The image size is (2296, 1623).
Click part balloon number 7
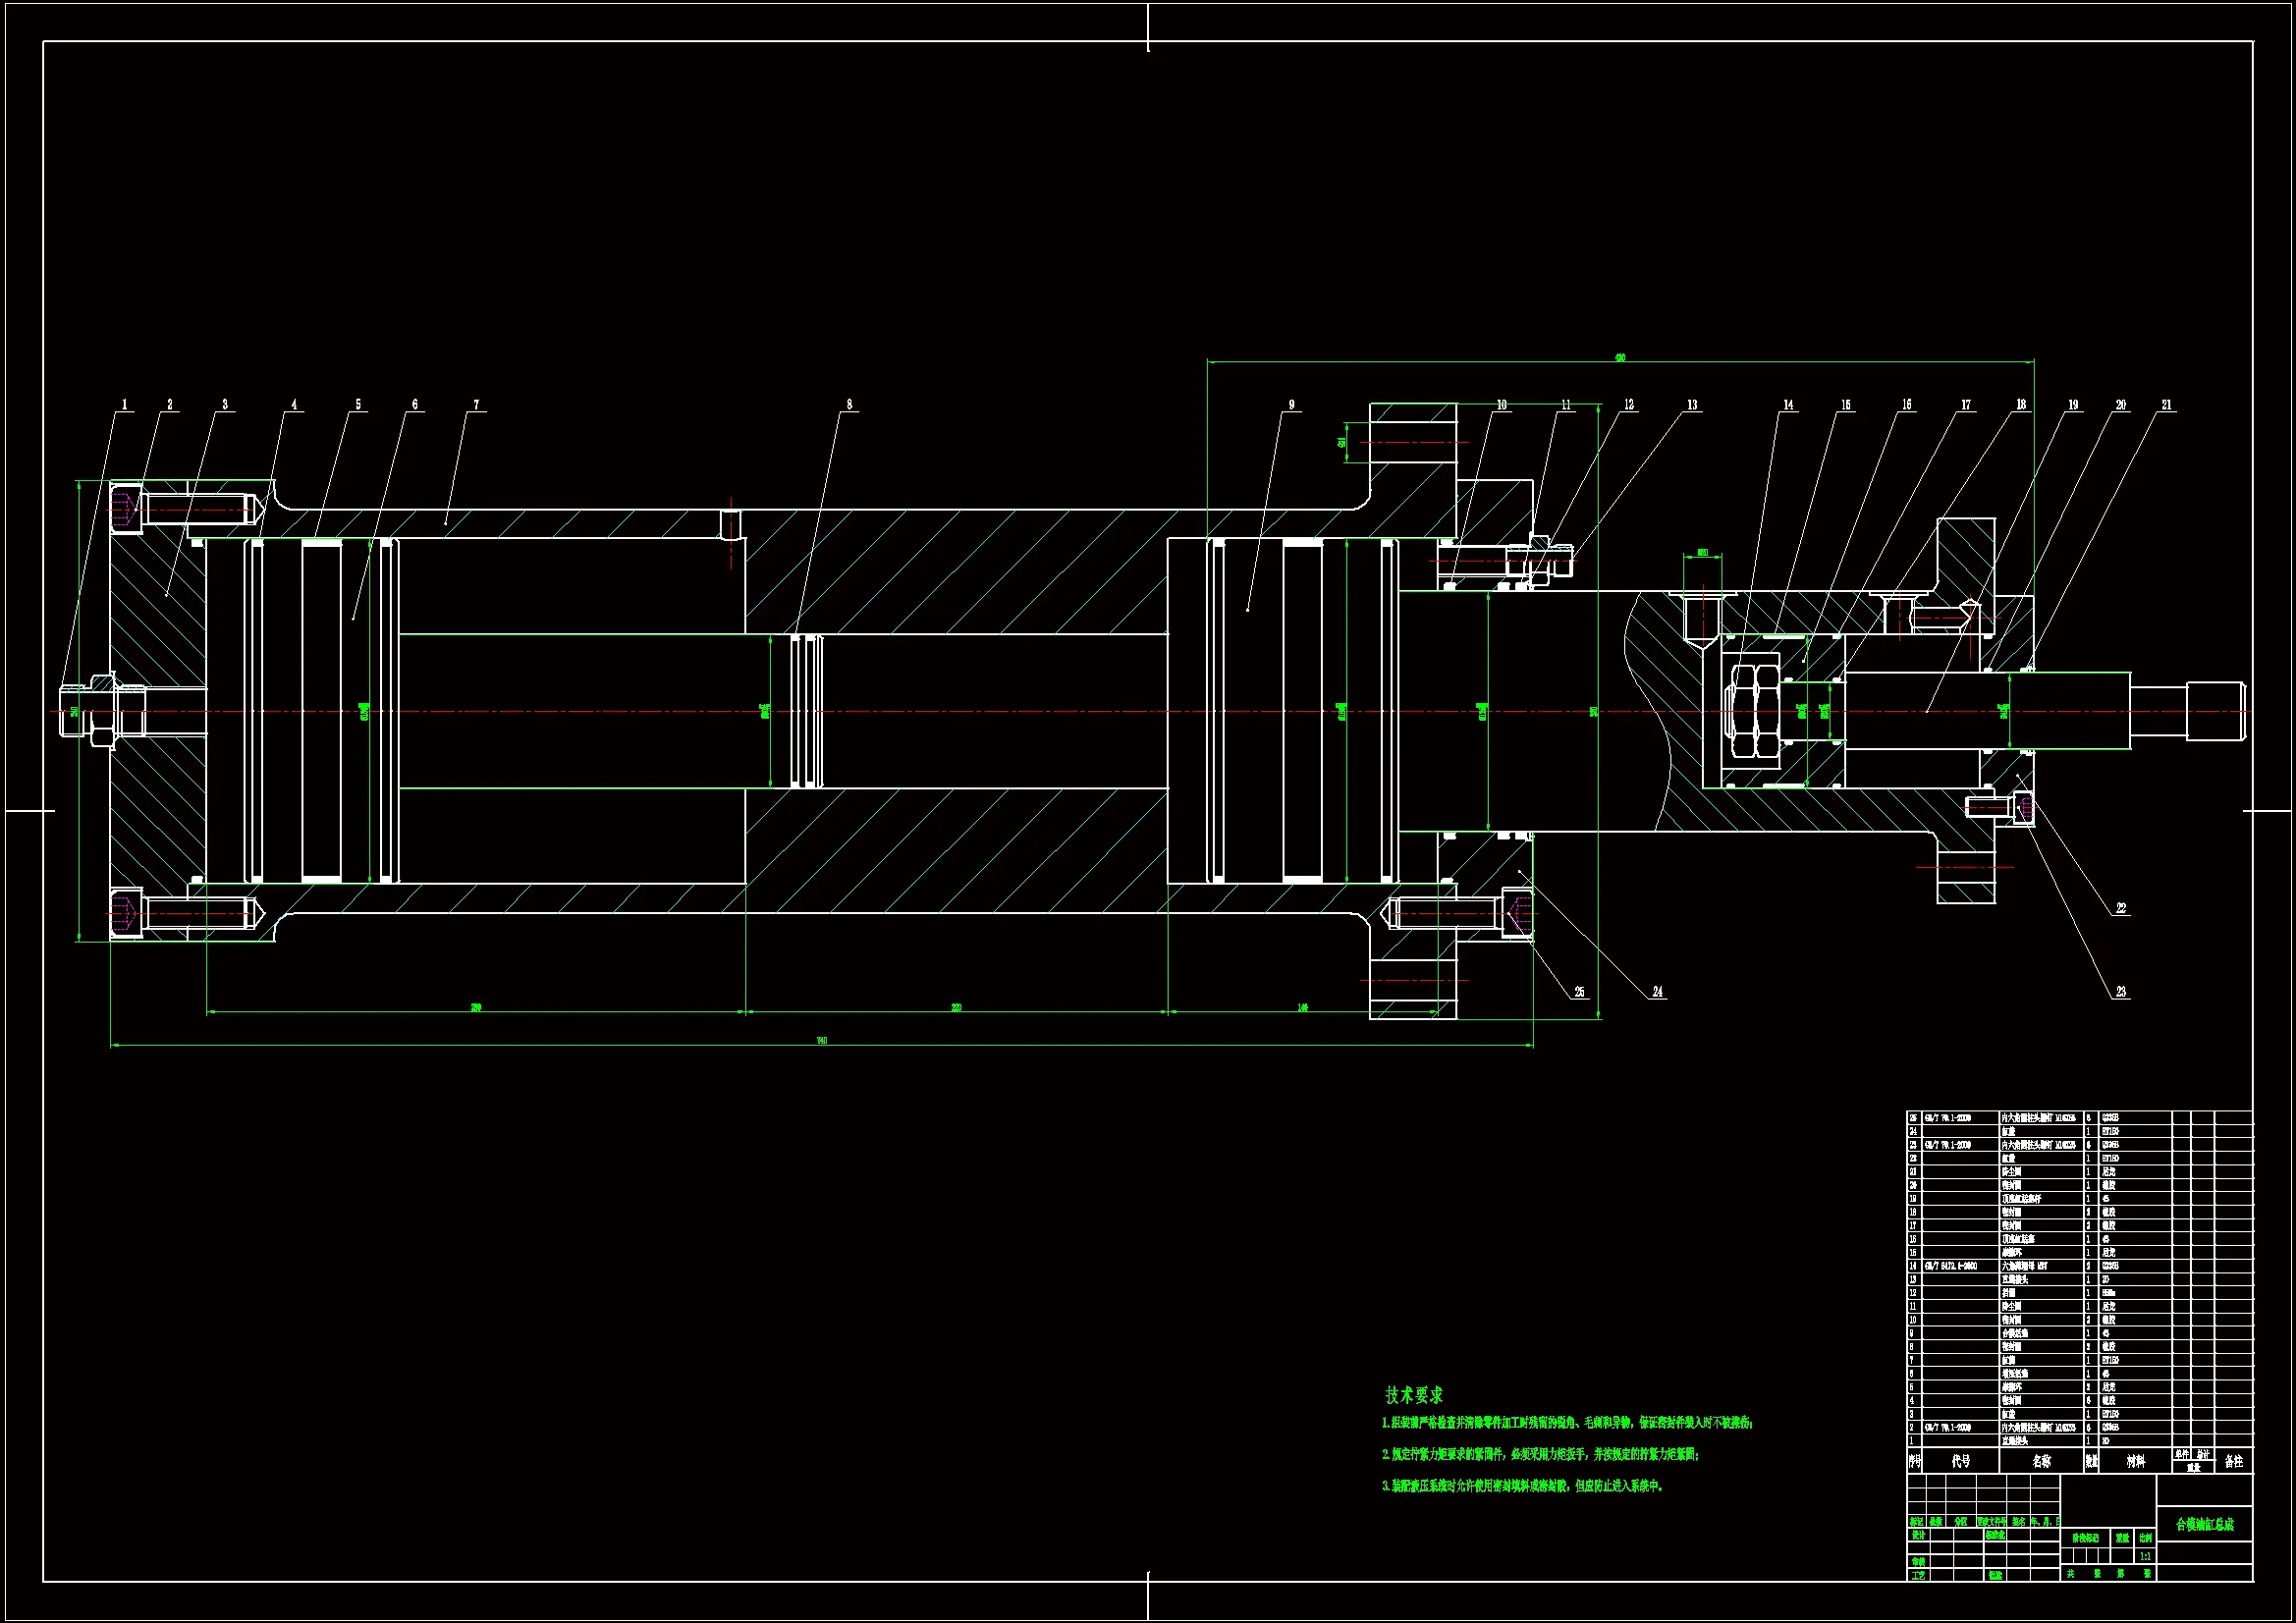click(476, 405)
